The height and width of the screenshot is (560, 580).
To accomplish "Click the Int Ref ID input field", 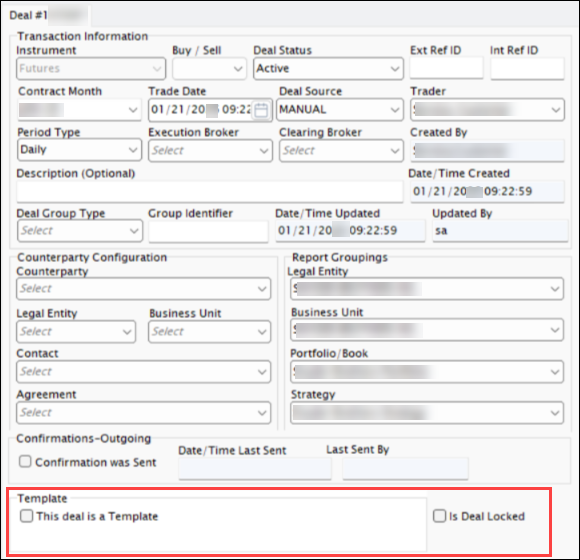I will (x=527, y=68).
